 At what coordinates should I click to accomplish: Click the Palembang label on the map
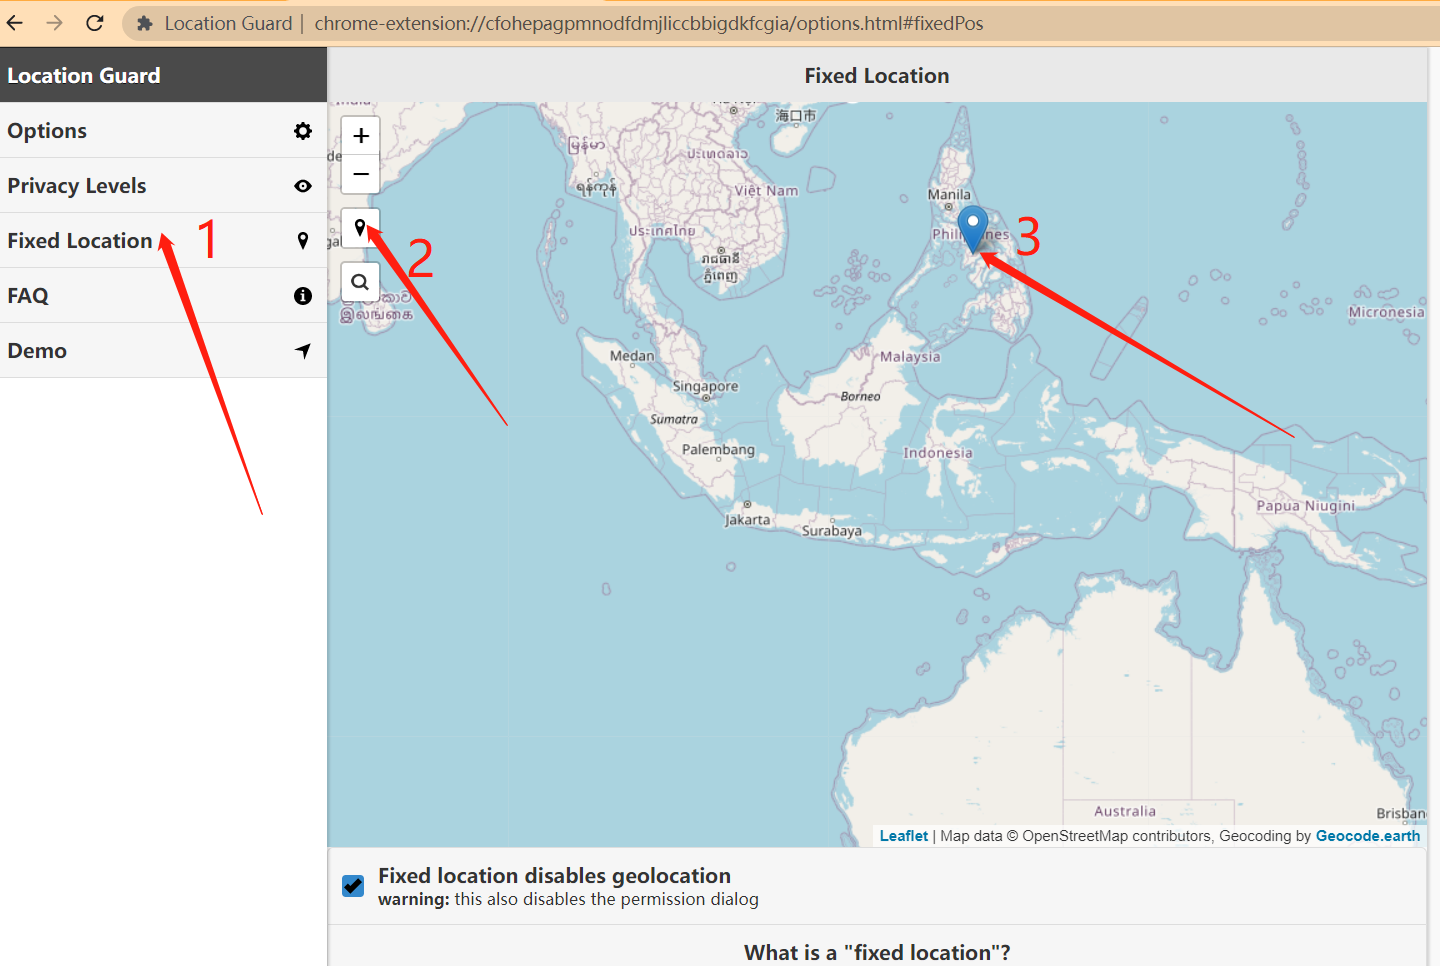point(718,450)
